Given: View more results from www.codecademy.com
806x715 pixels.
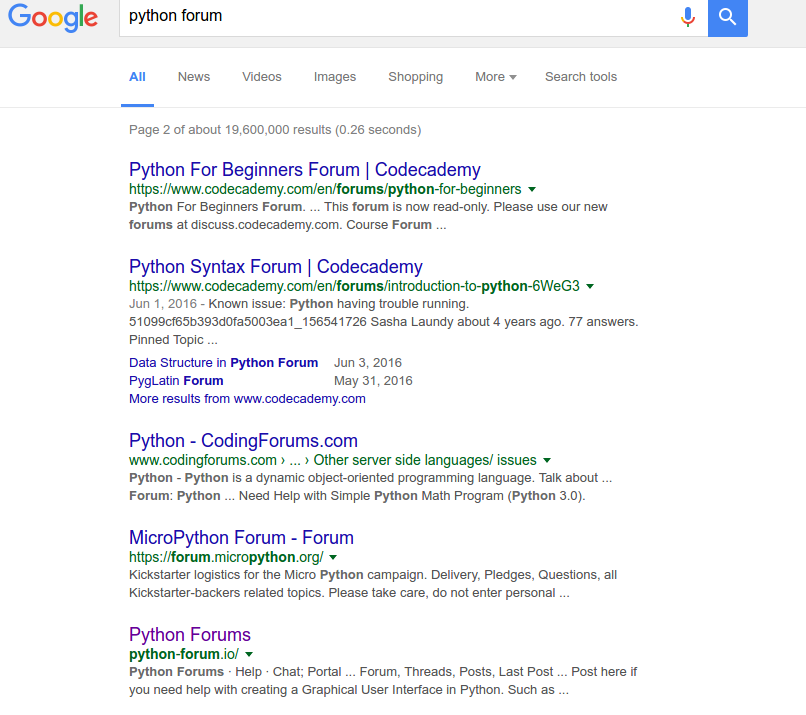Looking at the screenshot, I should point(247,399).
